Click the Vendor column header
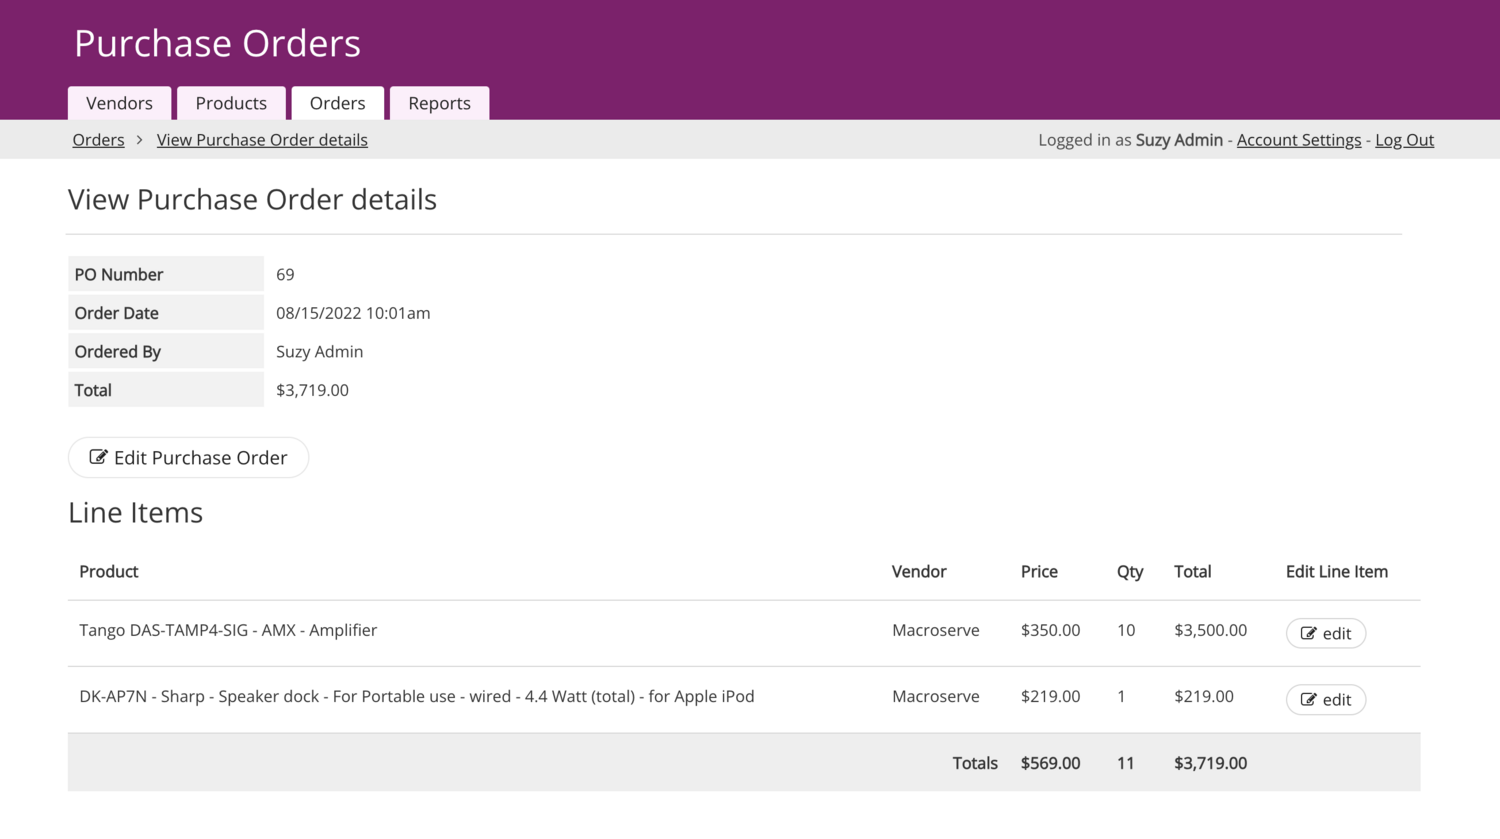1500x839 pixels. pos(918,572)
